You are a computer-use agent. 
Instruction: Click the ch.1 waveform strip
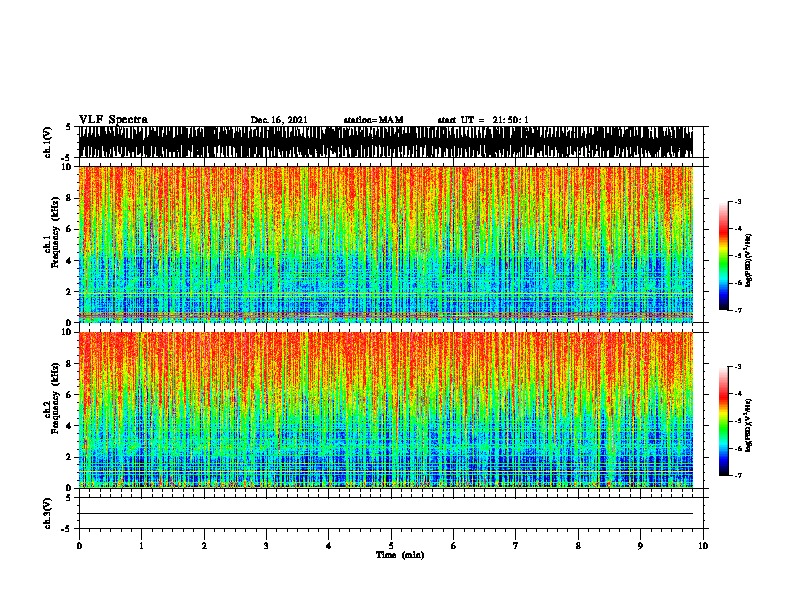386,142
